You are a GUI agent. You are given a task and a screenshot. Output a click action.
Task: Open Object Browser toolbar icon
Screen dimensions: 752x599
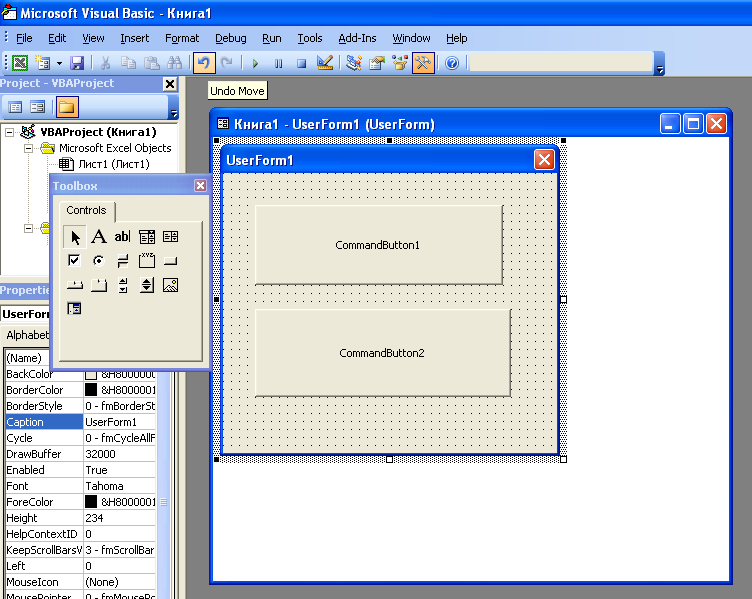click(400, 63)
